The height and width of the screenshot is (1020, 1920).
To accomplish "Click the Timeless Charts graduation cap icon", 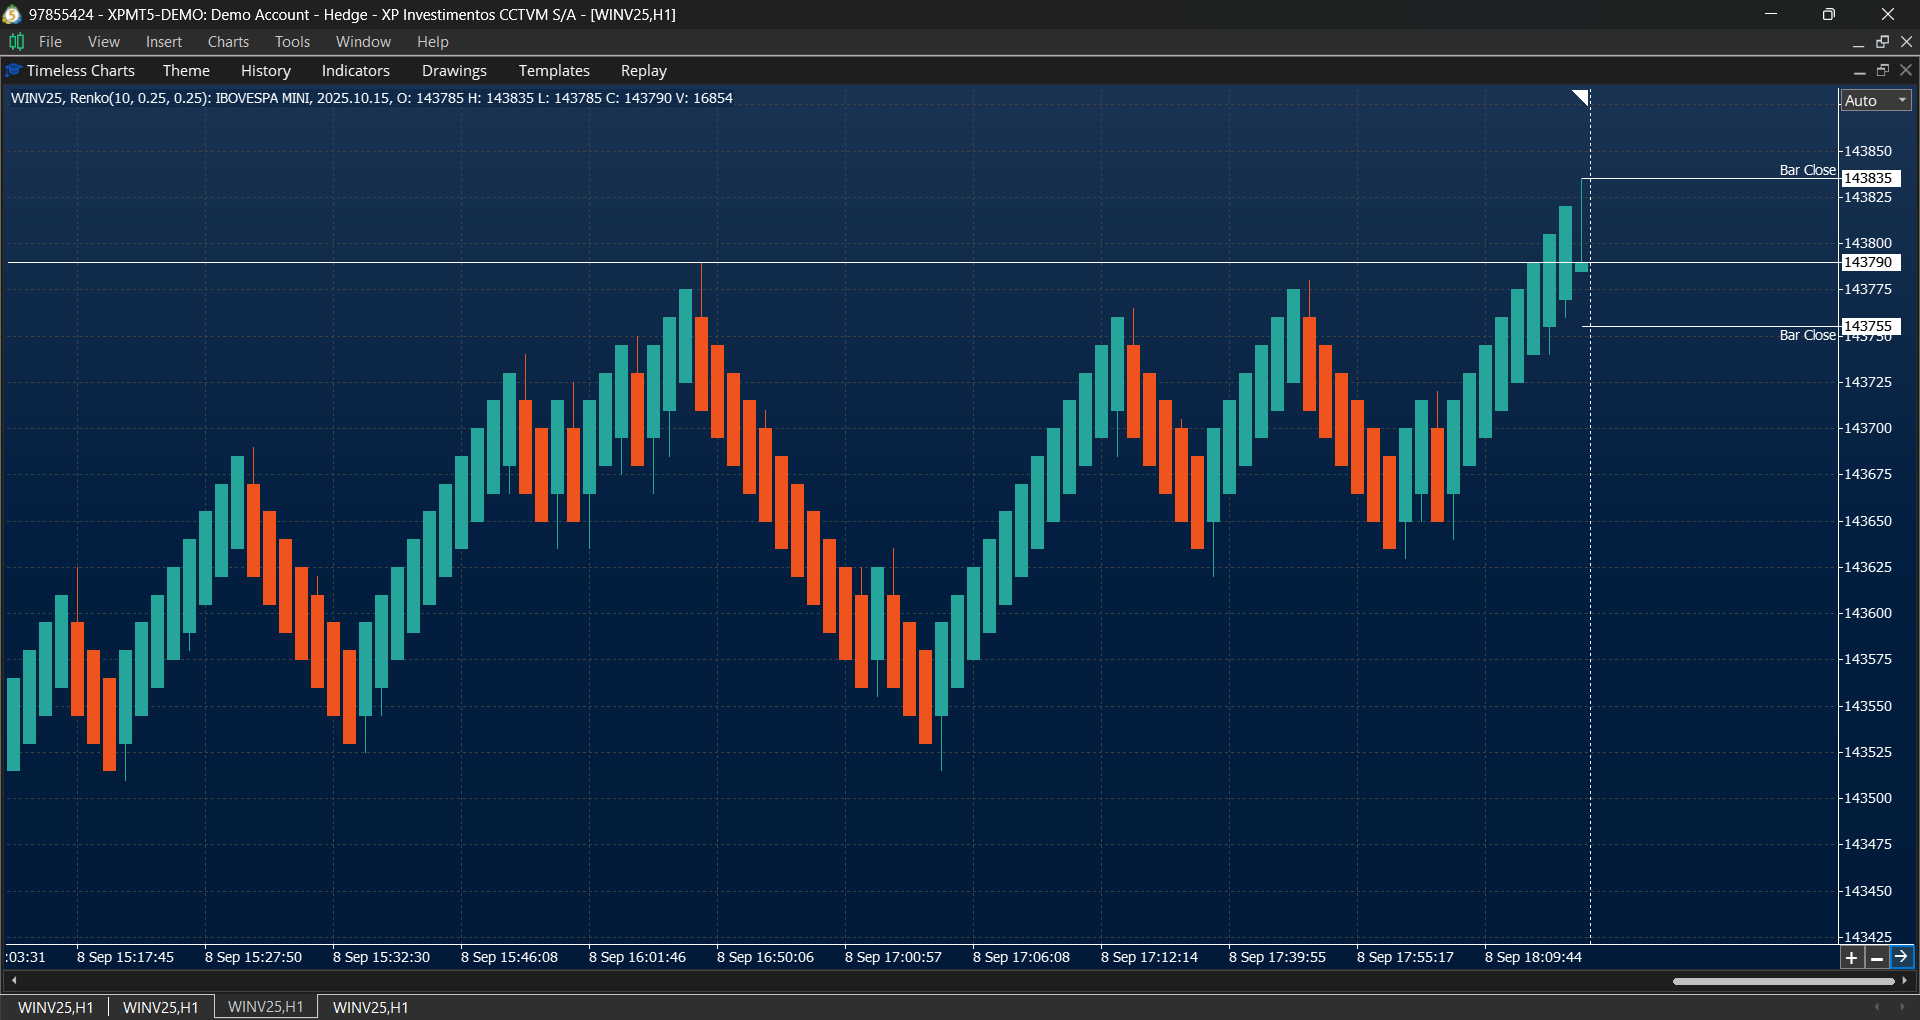I will point(12,70).
